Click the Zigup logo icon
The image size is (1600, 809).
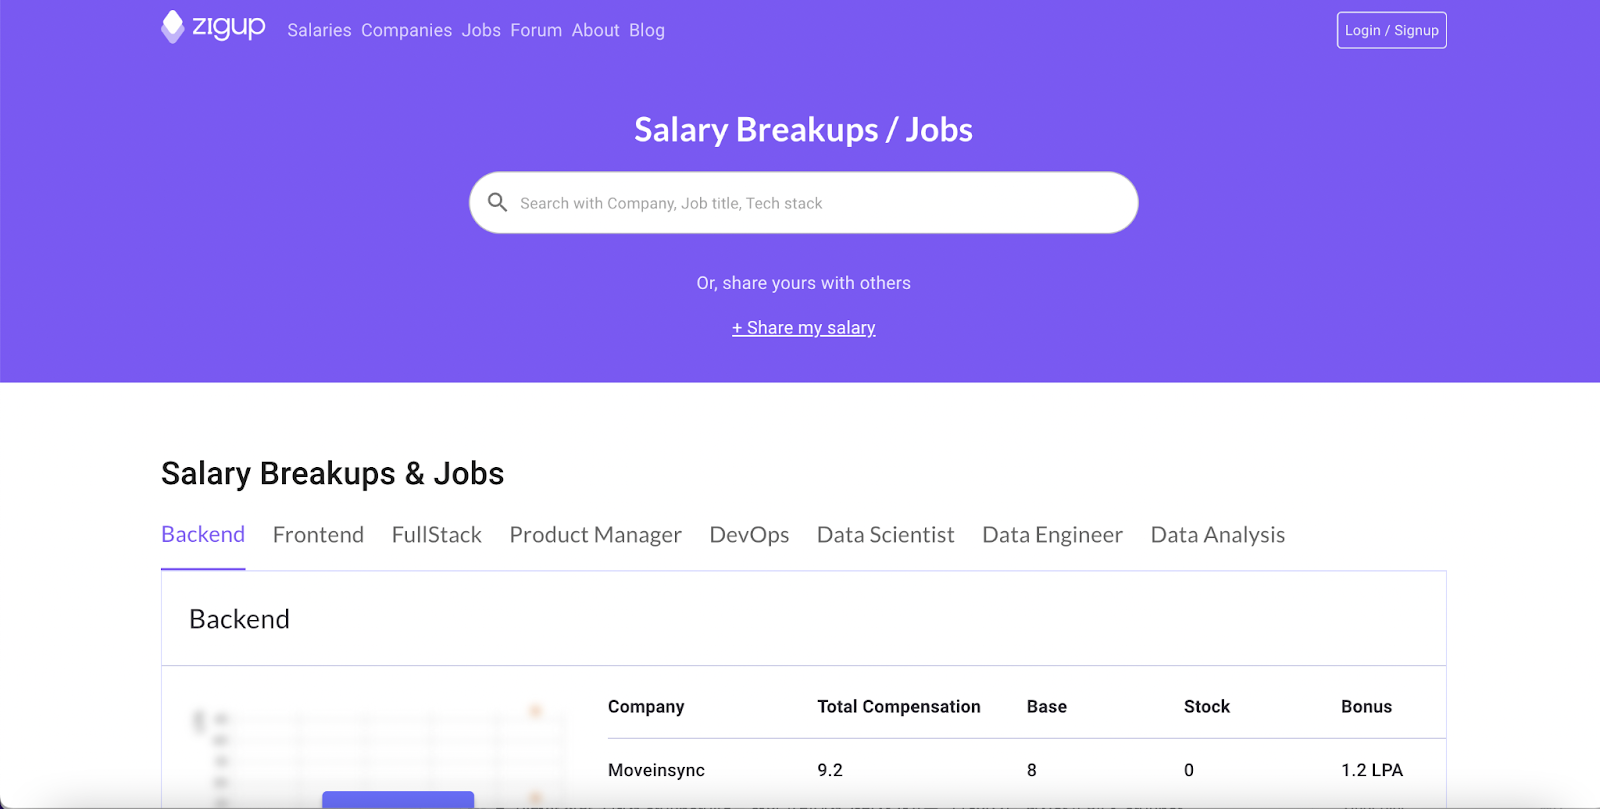(173, 27)
